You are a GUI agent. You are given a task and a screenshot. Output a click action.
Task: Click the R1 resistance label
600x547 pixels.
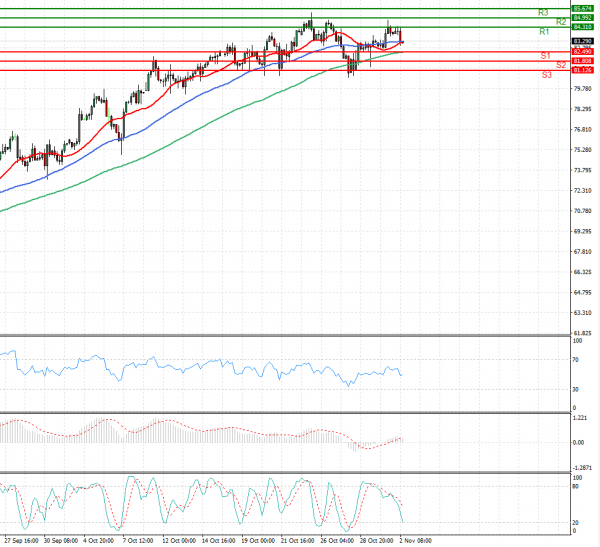(x=544, y=32)
